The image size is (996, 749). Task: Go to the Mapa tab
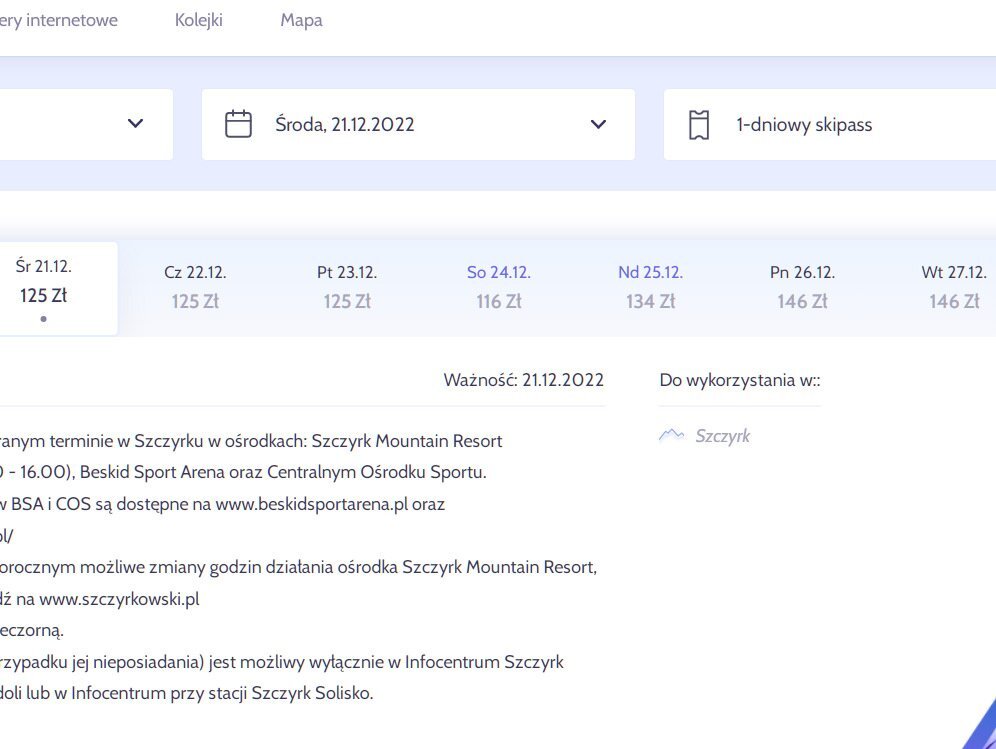click(x=302, y=20)
